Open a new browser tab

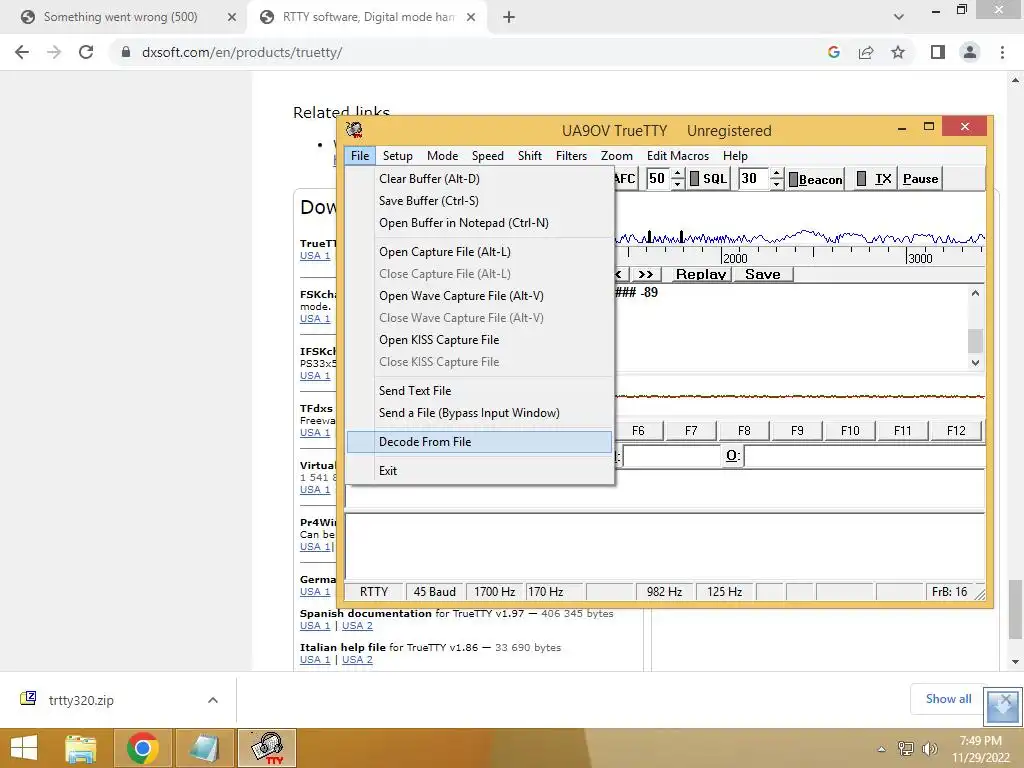tap(509, 18)
